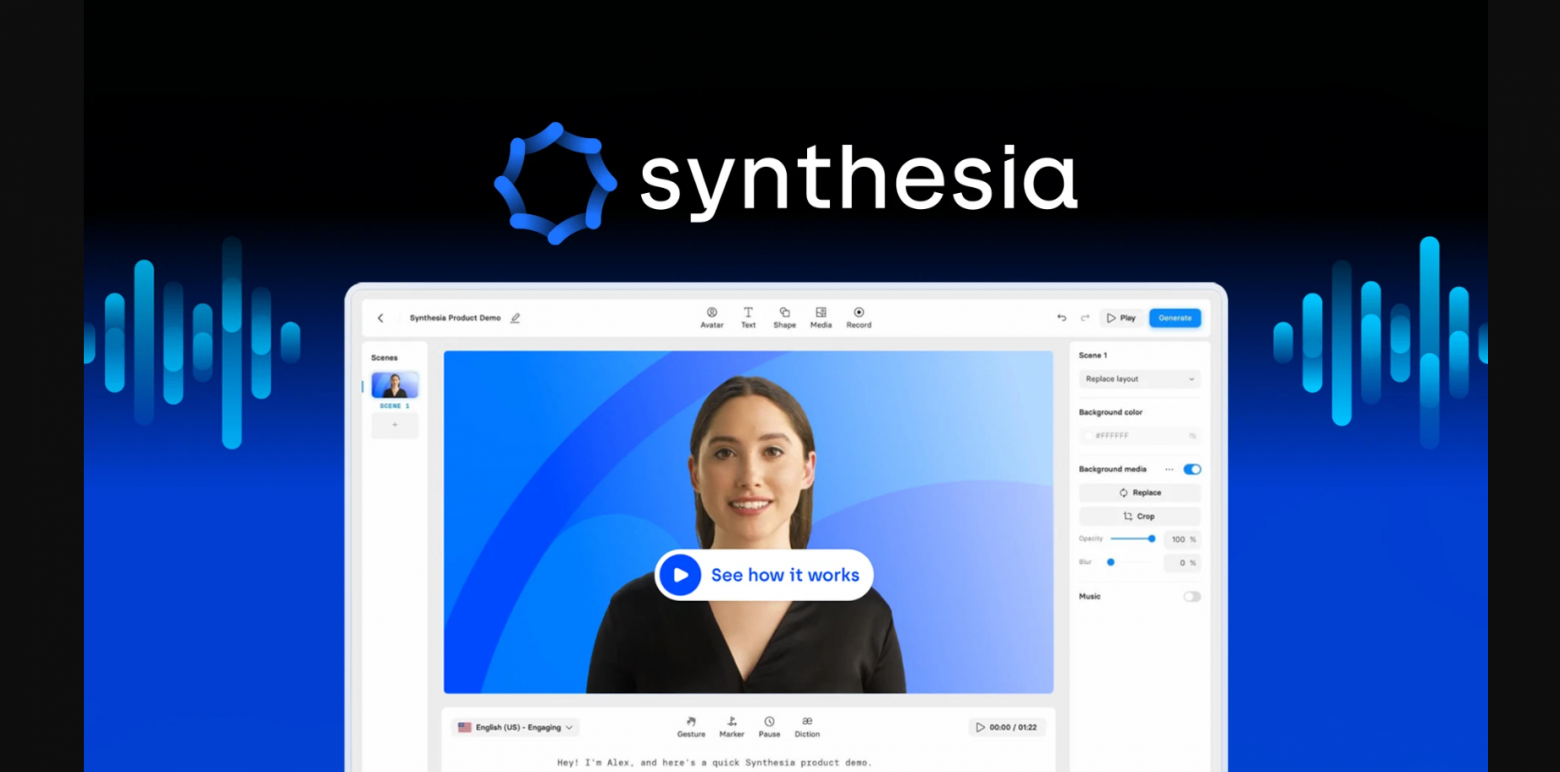Screen dimensions: 1560x772
Task: Add a new scene with the plus button
Action: coord(395,425)
